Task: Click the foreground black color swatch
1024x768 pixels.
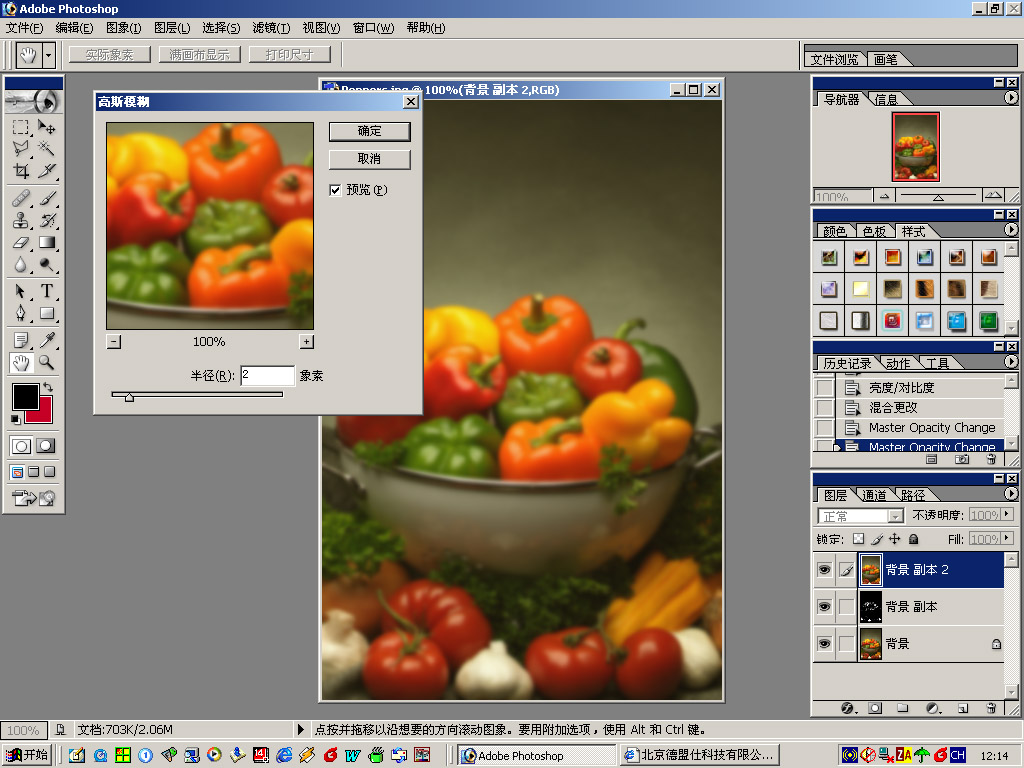Action: tap(25, 396)
